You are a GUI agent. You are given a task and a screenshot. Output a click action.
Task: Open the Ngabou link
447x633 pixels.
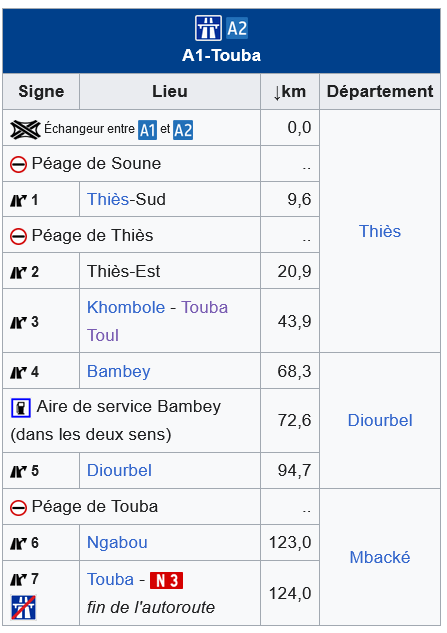tap(118, 543)
